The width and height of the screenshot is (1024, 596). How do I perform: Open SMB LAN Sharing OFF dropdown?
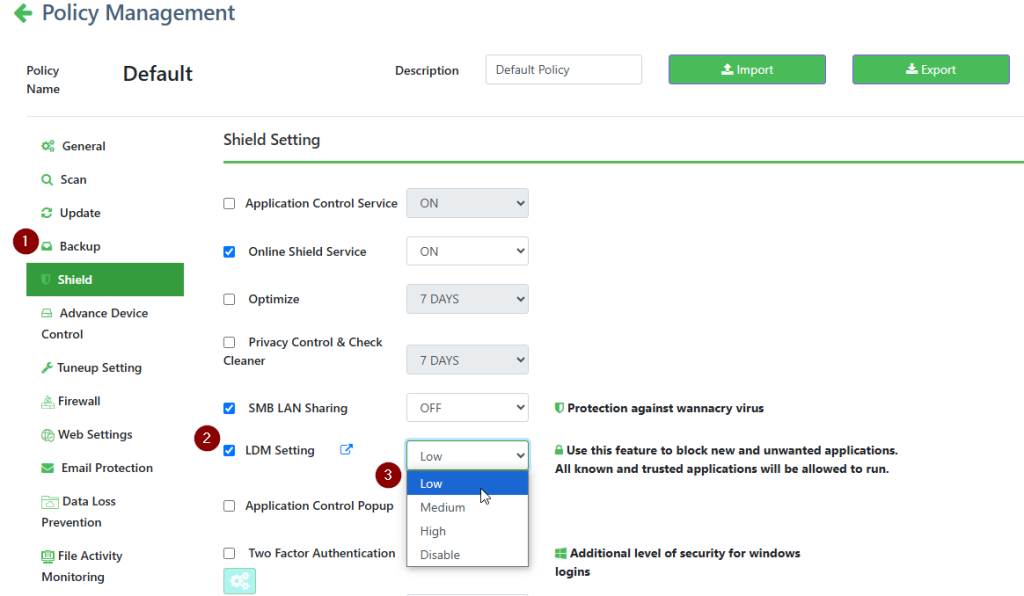click(467, 408)
